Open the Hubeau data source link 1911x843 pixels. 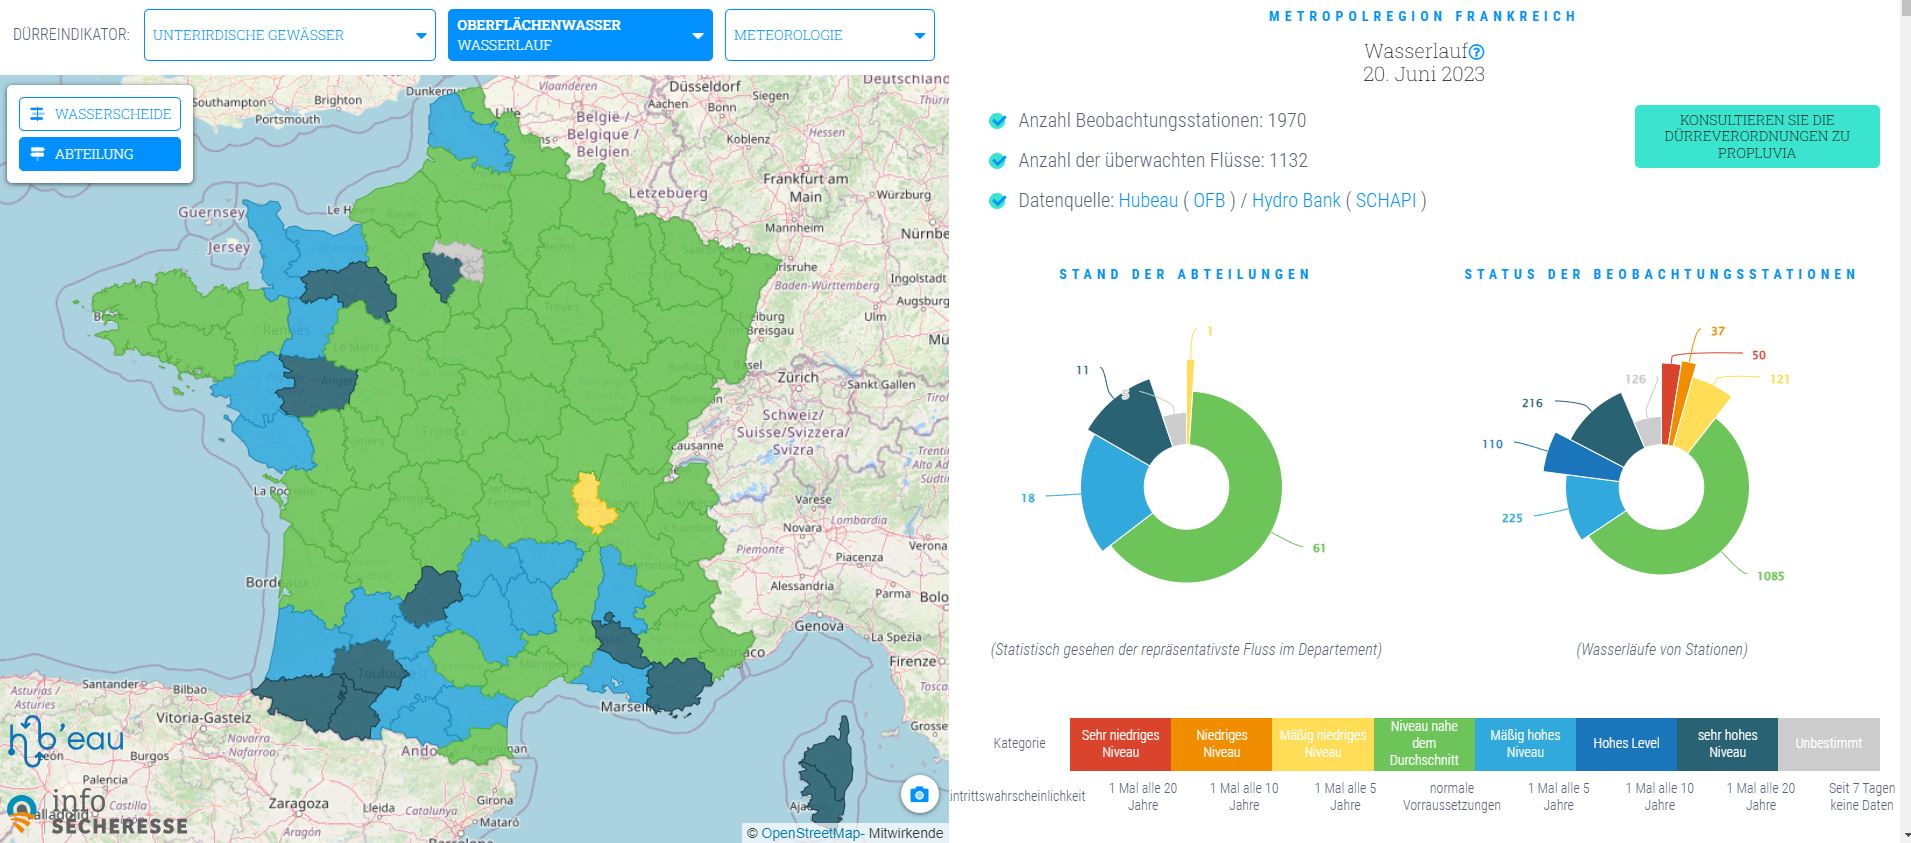click(x=1147, y=200)
